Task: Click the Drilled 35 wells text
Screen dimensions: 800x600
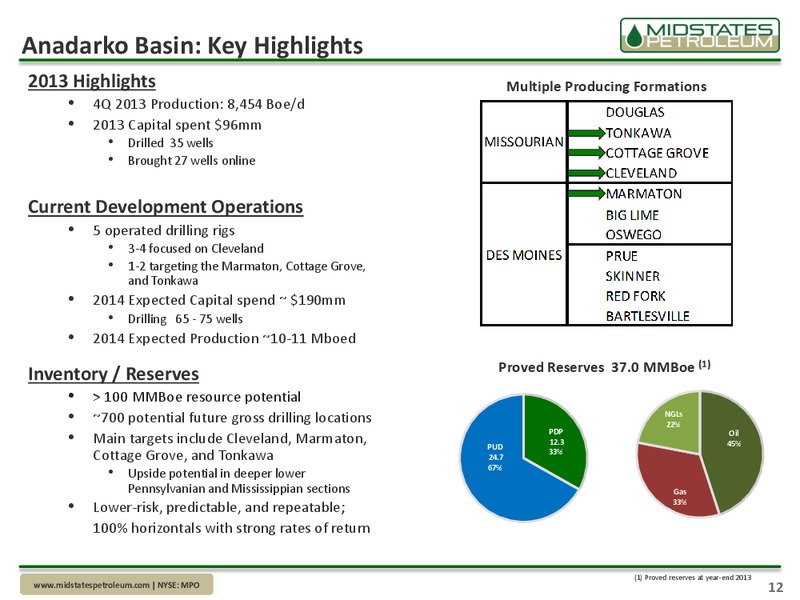Action: click(170, 143)
